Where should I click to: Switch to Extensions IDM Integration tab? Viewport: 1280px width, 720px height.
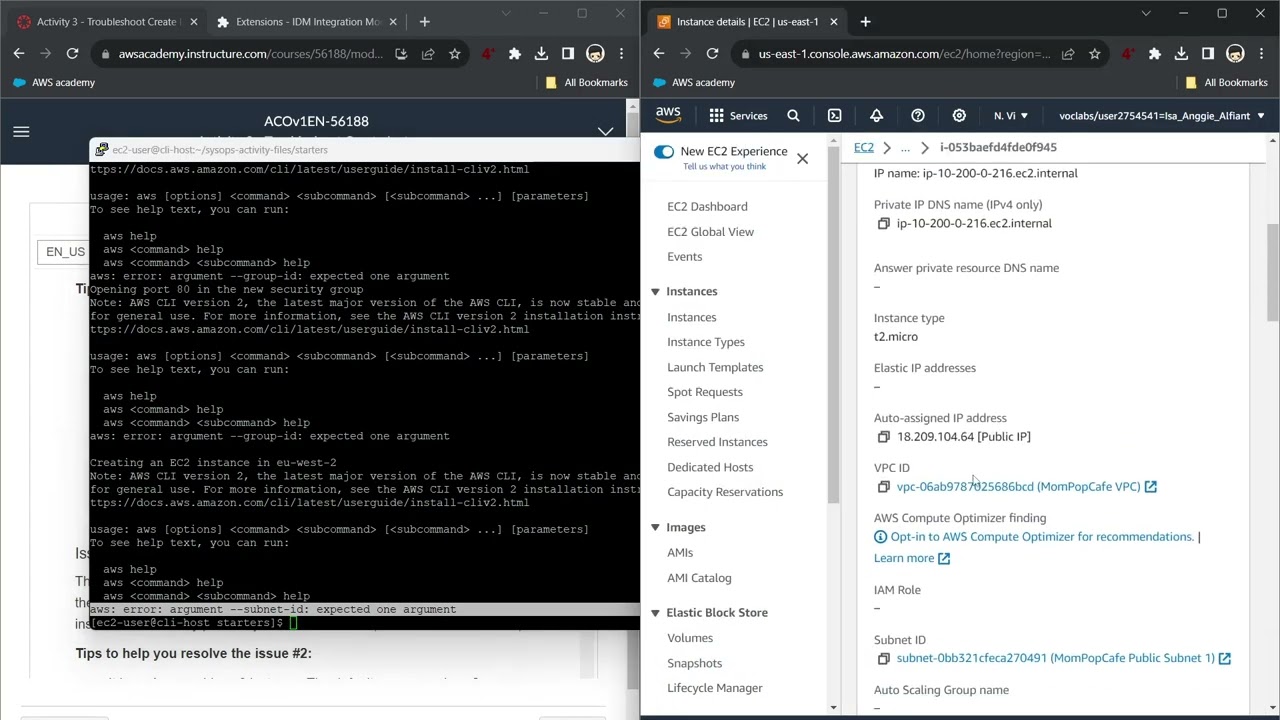[307, 21]
